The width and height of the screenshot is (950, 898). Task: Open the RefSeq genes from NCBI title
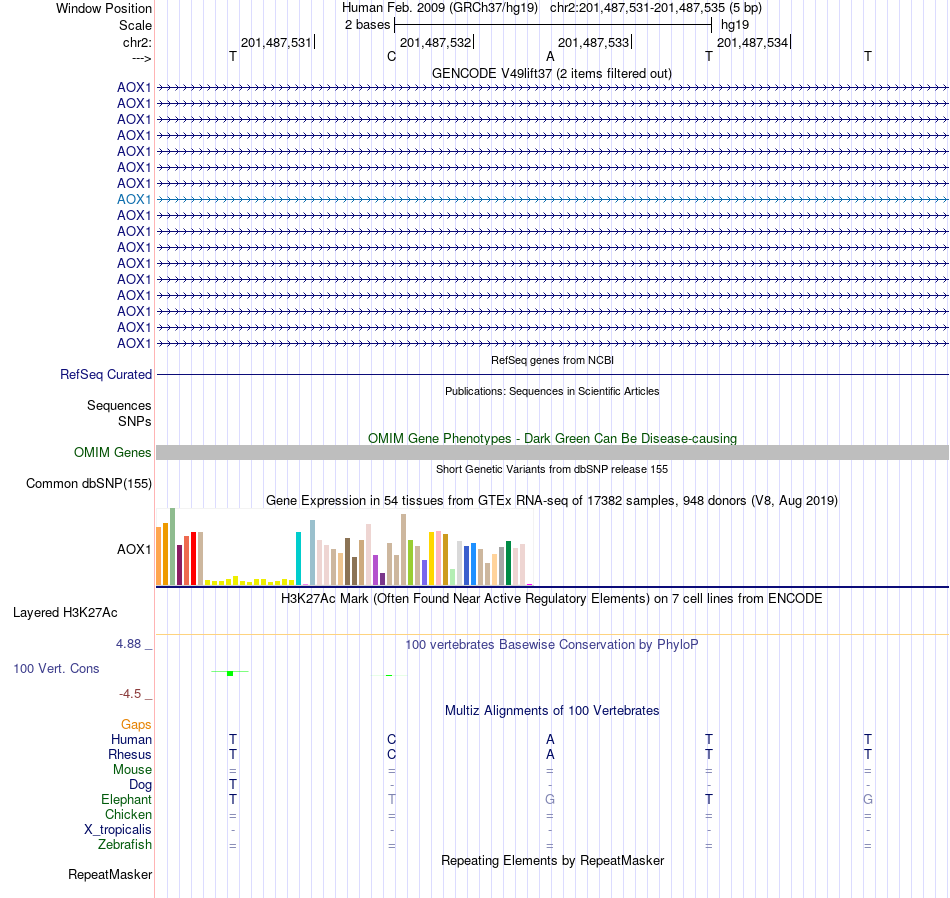click(552, 360)
